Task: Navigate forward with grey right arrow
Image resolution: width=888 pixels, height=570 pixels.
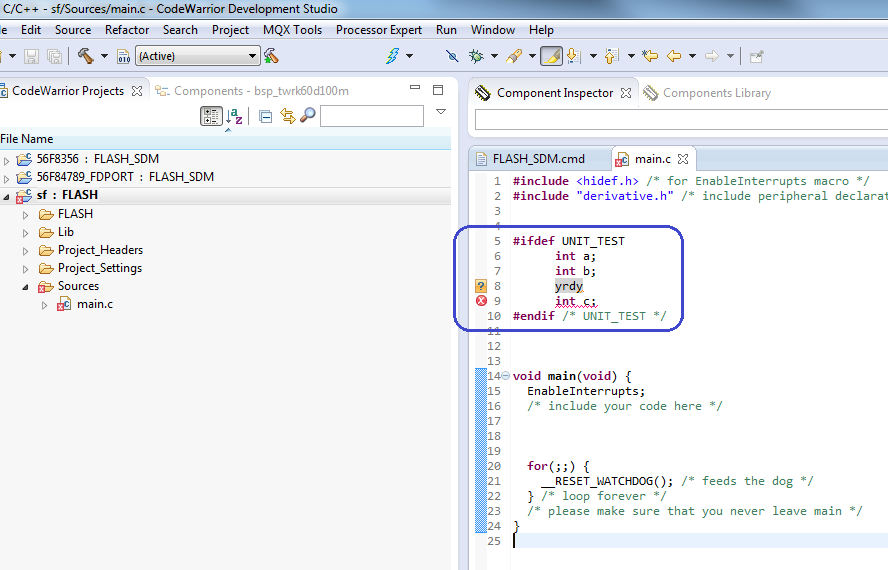Action: (712, 56)
